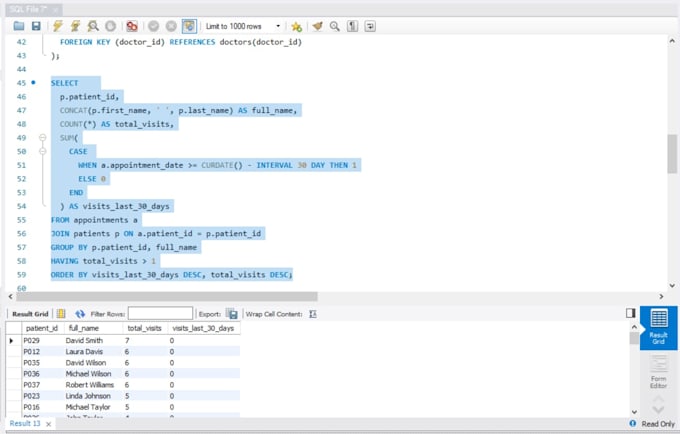Click the horizontal scrollbar thumb of the editor
Screen dimensions: 680x434
[167, 296]
